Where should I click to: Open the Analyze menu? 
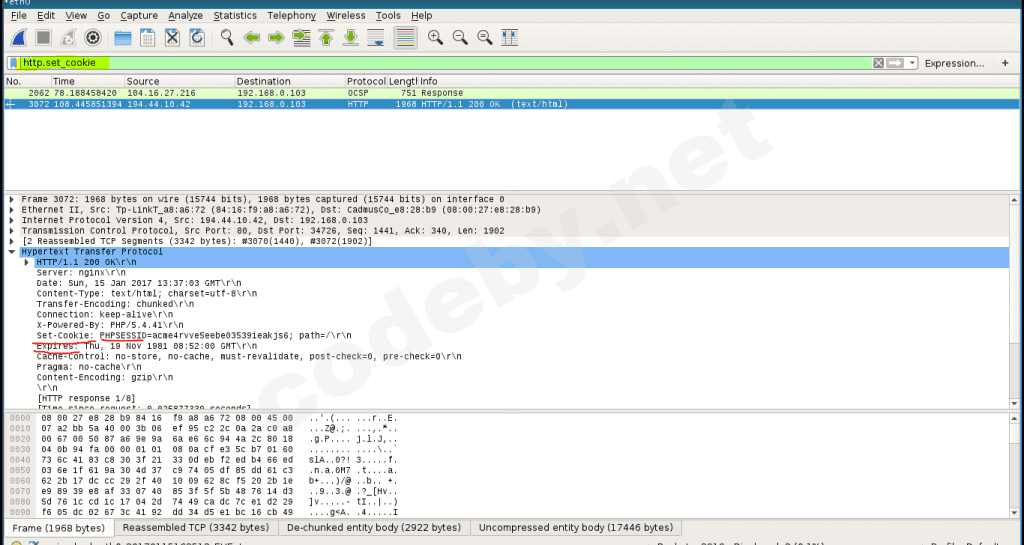coord(185,15)
